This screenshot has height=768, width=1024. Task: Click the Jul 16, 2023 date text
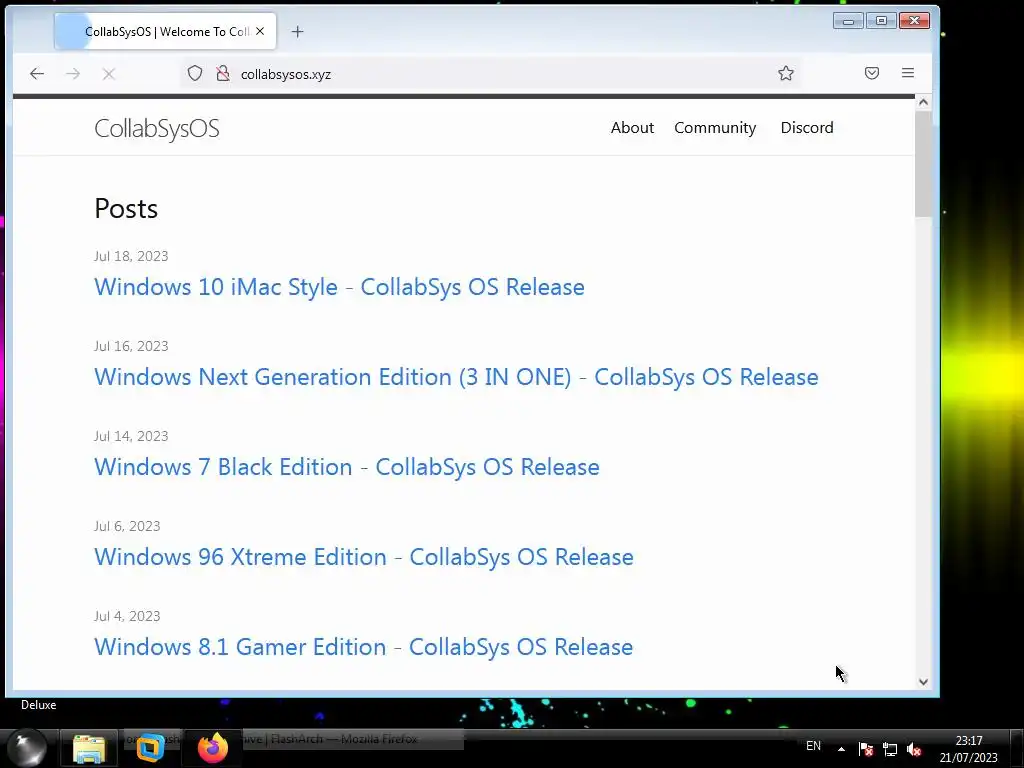pyautogui.click(x=131, y=346)
